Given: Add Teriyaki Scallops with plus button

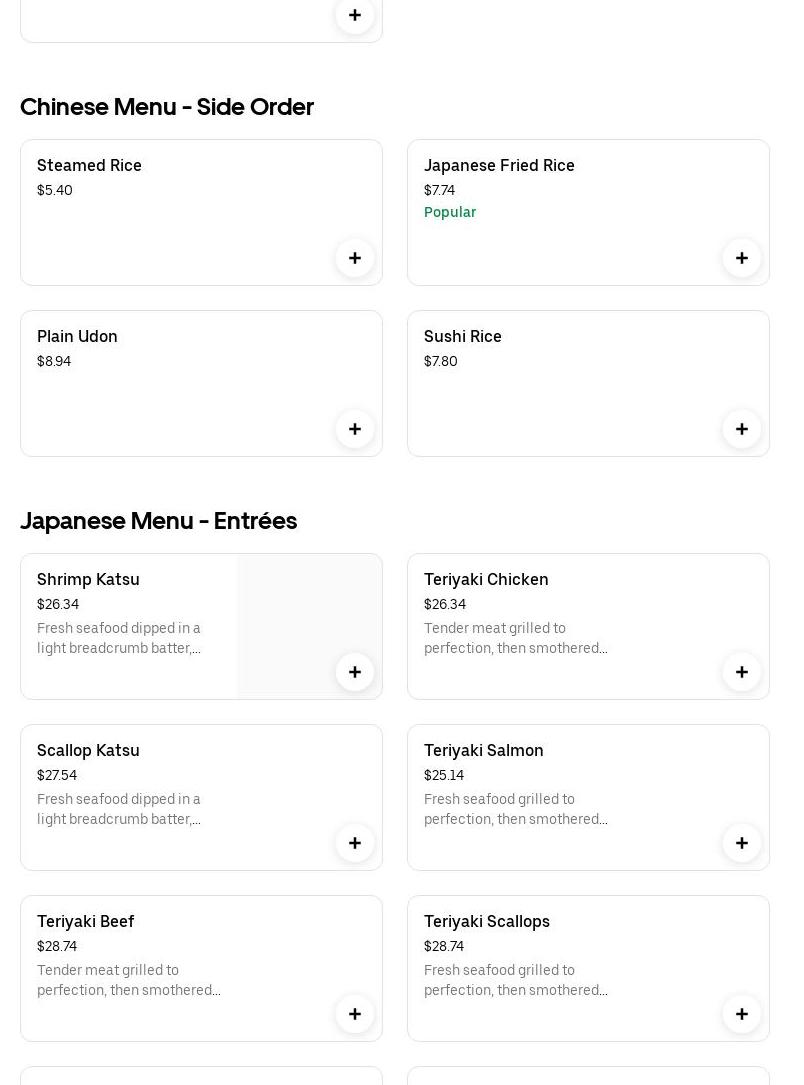Looking at the screenshot, I should [742, 1014].
